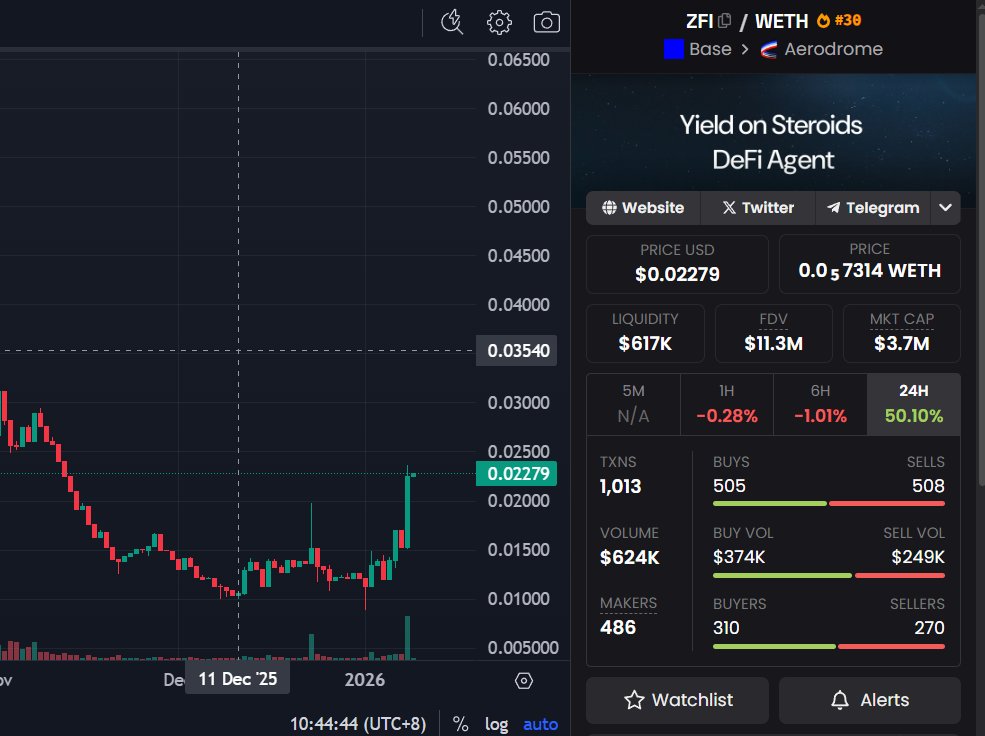Click the Watchlist star icon

point(634,700)
